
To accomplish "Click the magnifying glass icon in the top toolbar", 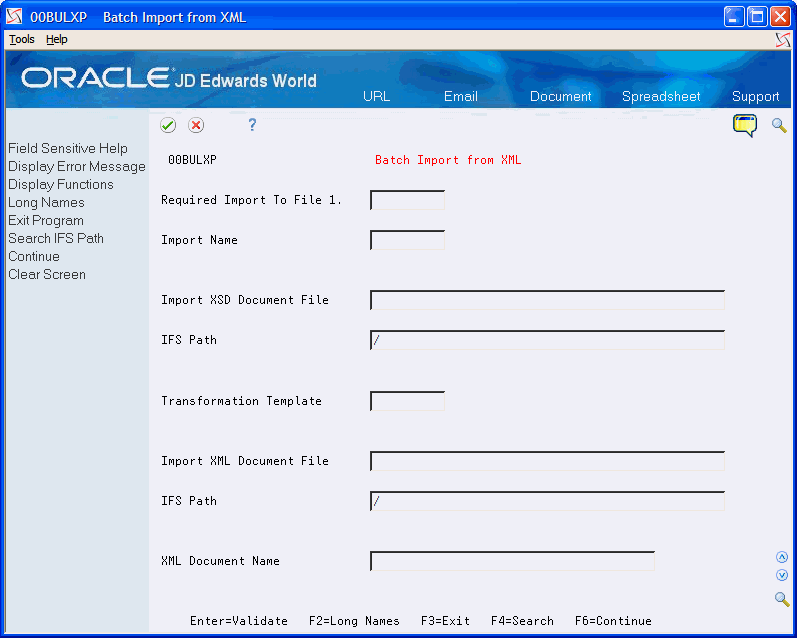I will (779, 125).
